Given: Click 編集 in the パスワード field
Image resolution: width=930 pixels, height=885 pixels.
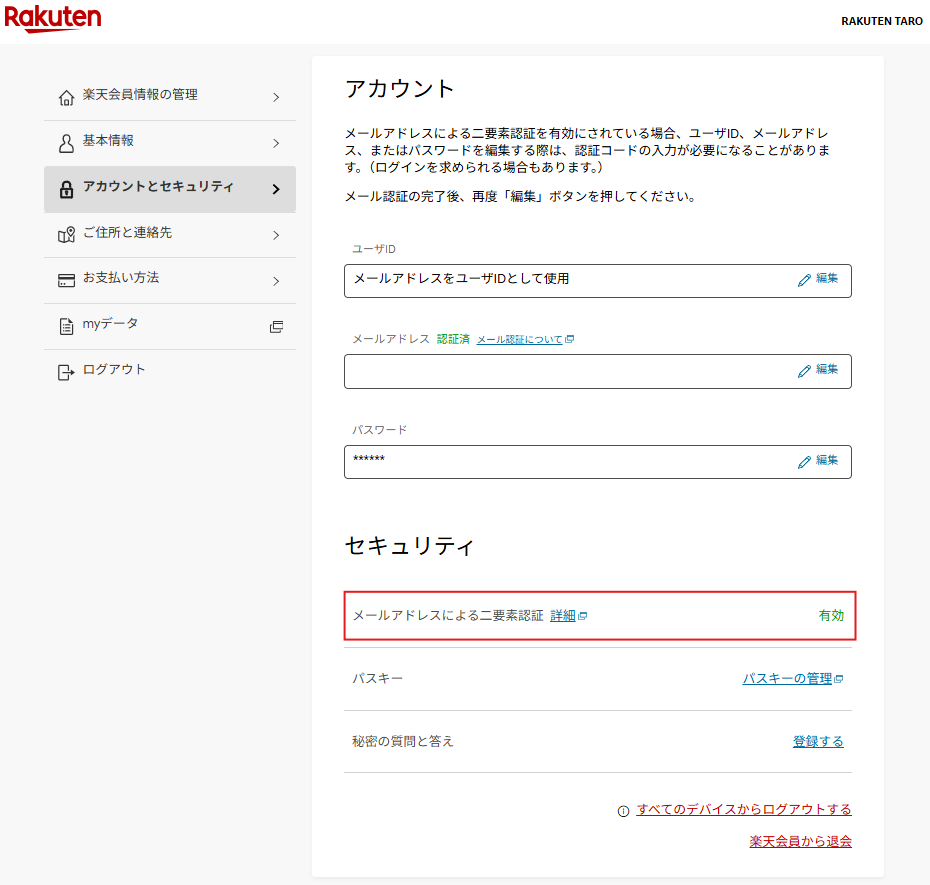Looking at the screenshot, I should [x=827, y=460].
